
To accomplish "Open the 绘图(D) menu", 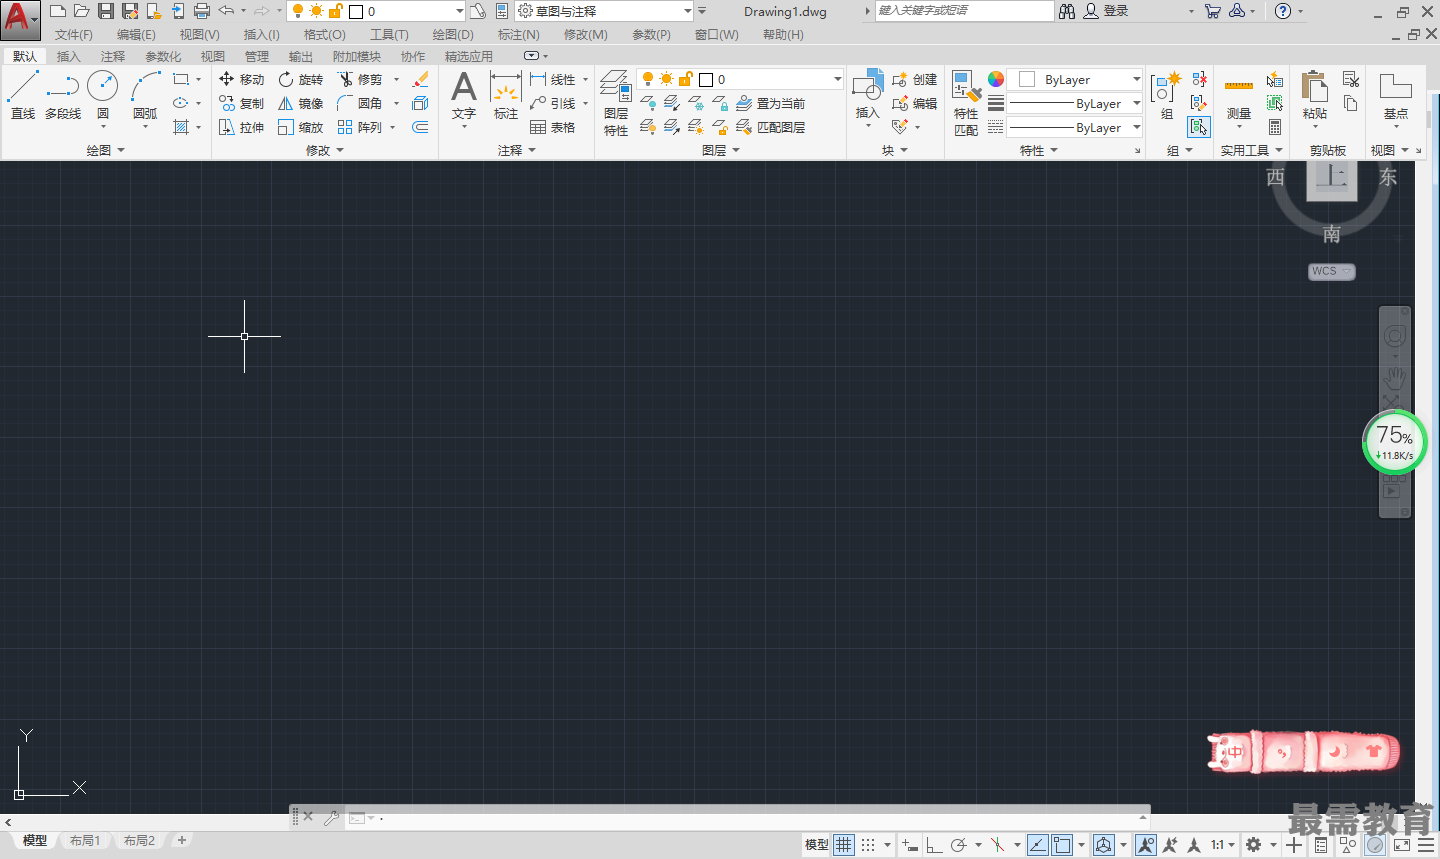I will coord(453,34).
